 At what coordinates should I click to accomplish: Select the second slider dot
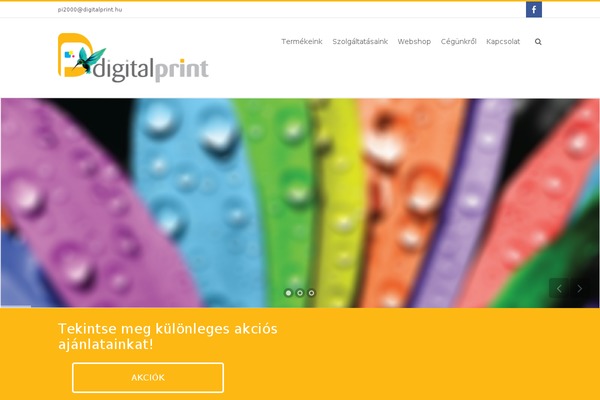(x=300, y=293)
